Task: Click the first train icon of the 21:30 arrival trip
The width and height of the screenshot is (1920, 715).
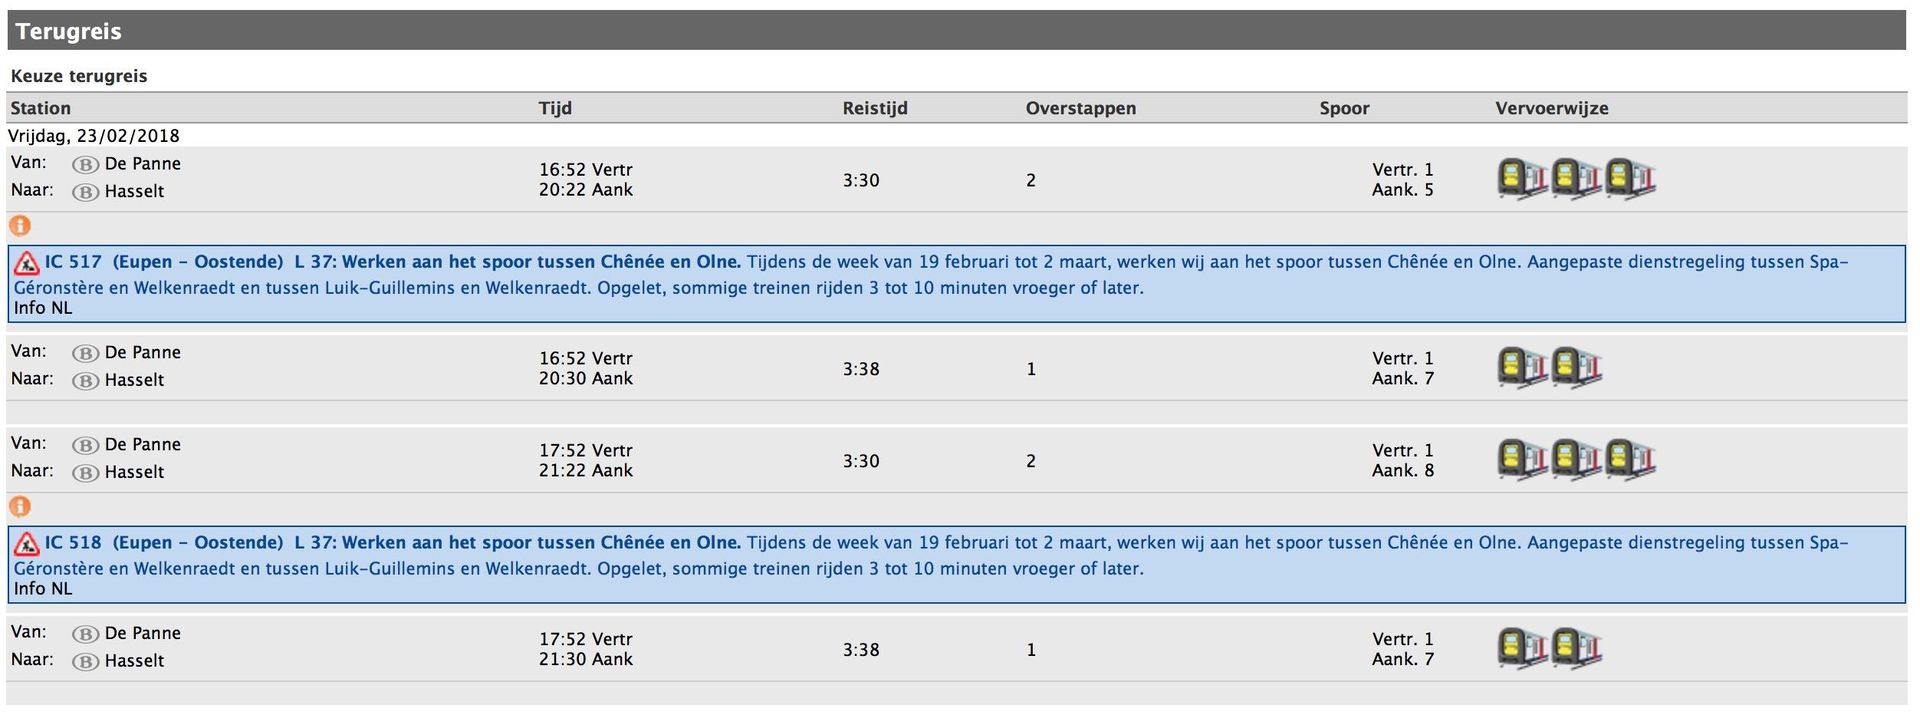Action: [1522, 649]
